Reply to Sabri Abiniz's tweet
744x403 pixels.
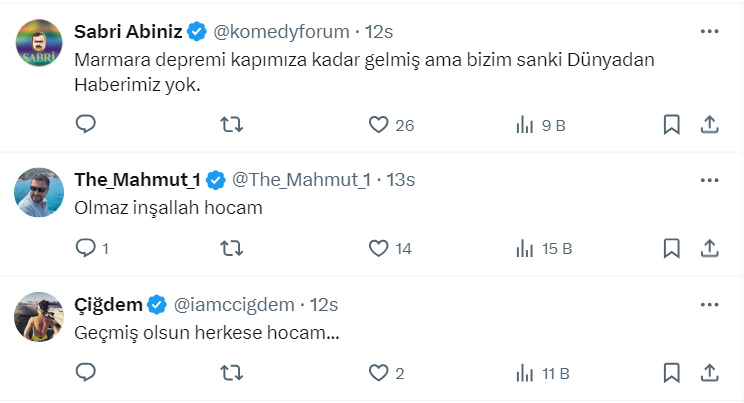(86, 125)
